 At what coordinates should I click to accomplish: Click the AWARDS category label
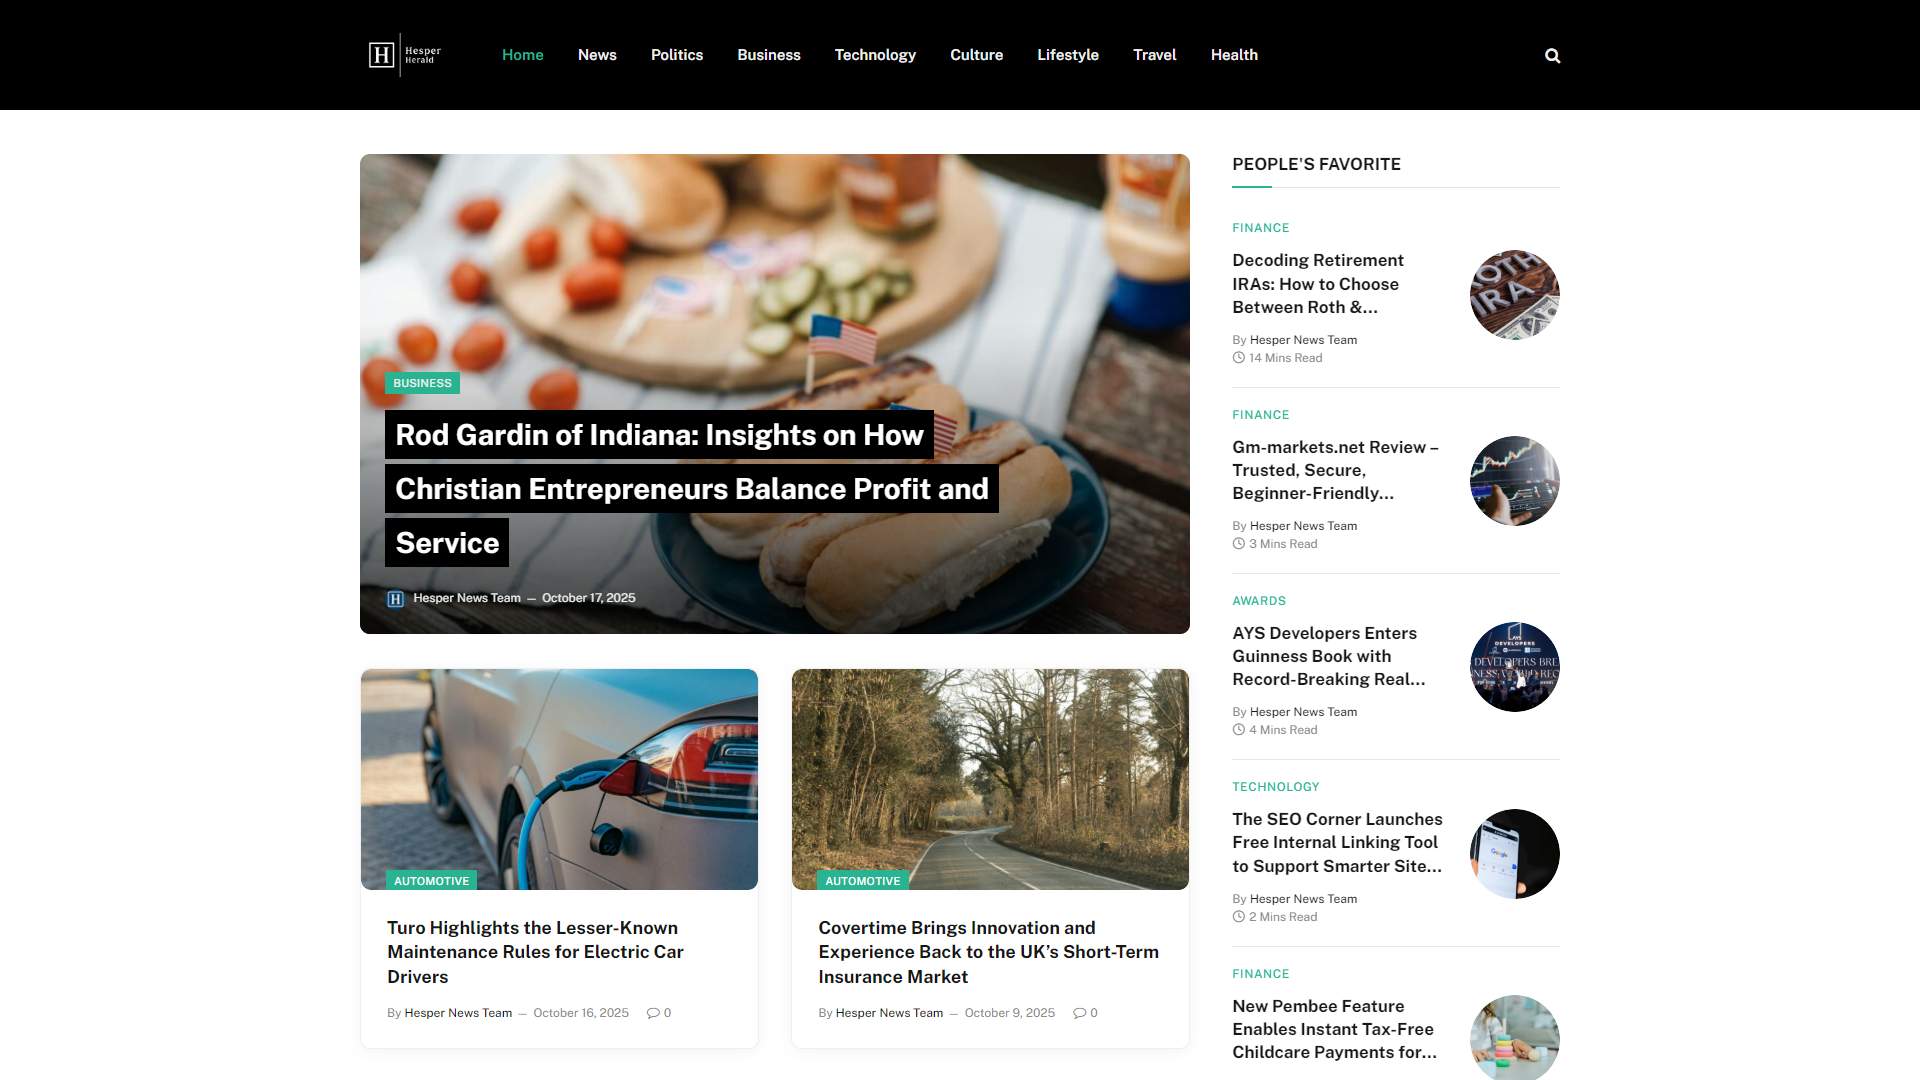[1259, 601]
